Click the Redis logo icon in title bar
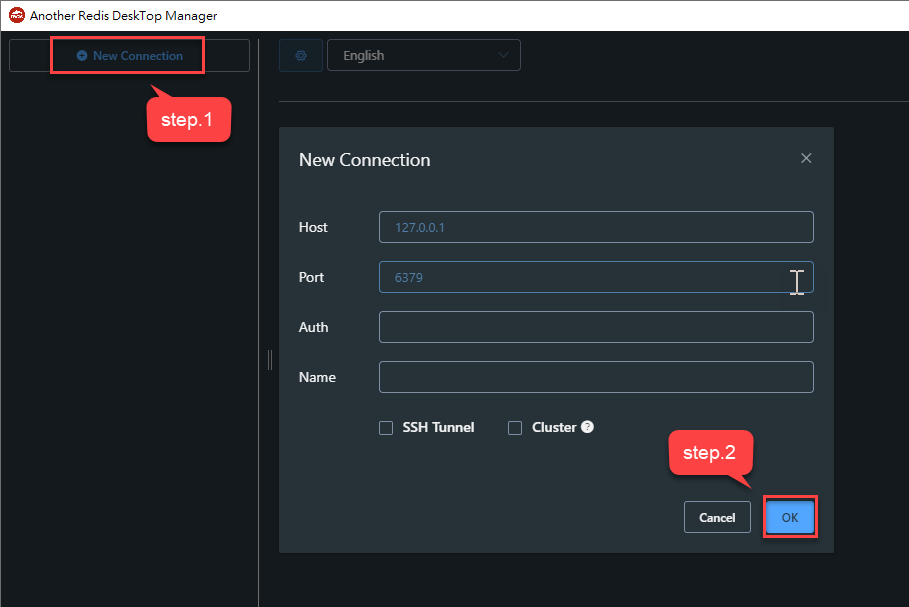The width and height of the screenshot is (909, 607). point(17,15)
